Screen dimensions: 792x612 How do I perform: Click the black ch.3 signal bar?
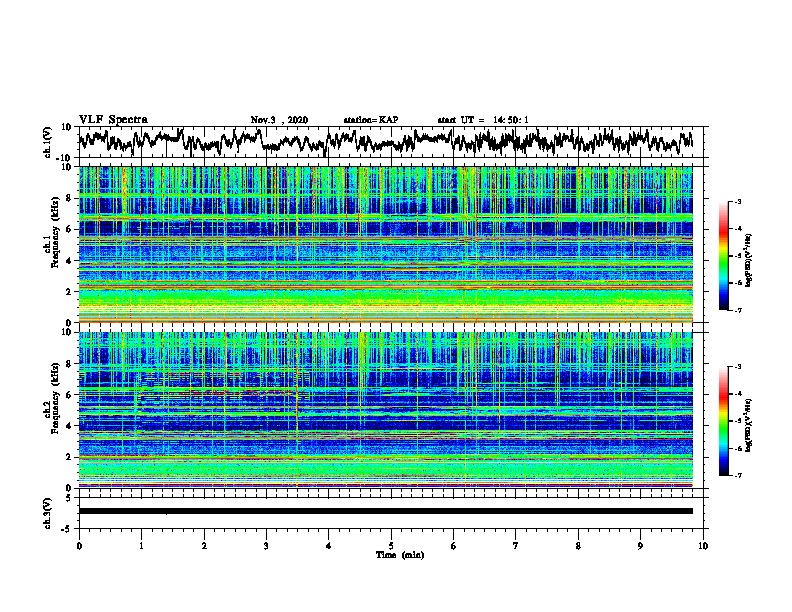point(385,511)
